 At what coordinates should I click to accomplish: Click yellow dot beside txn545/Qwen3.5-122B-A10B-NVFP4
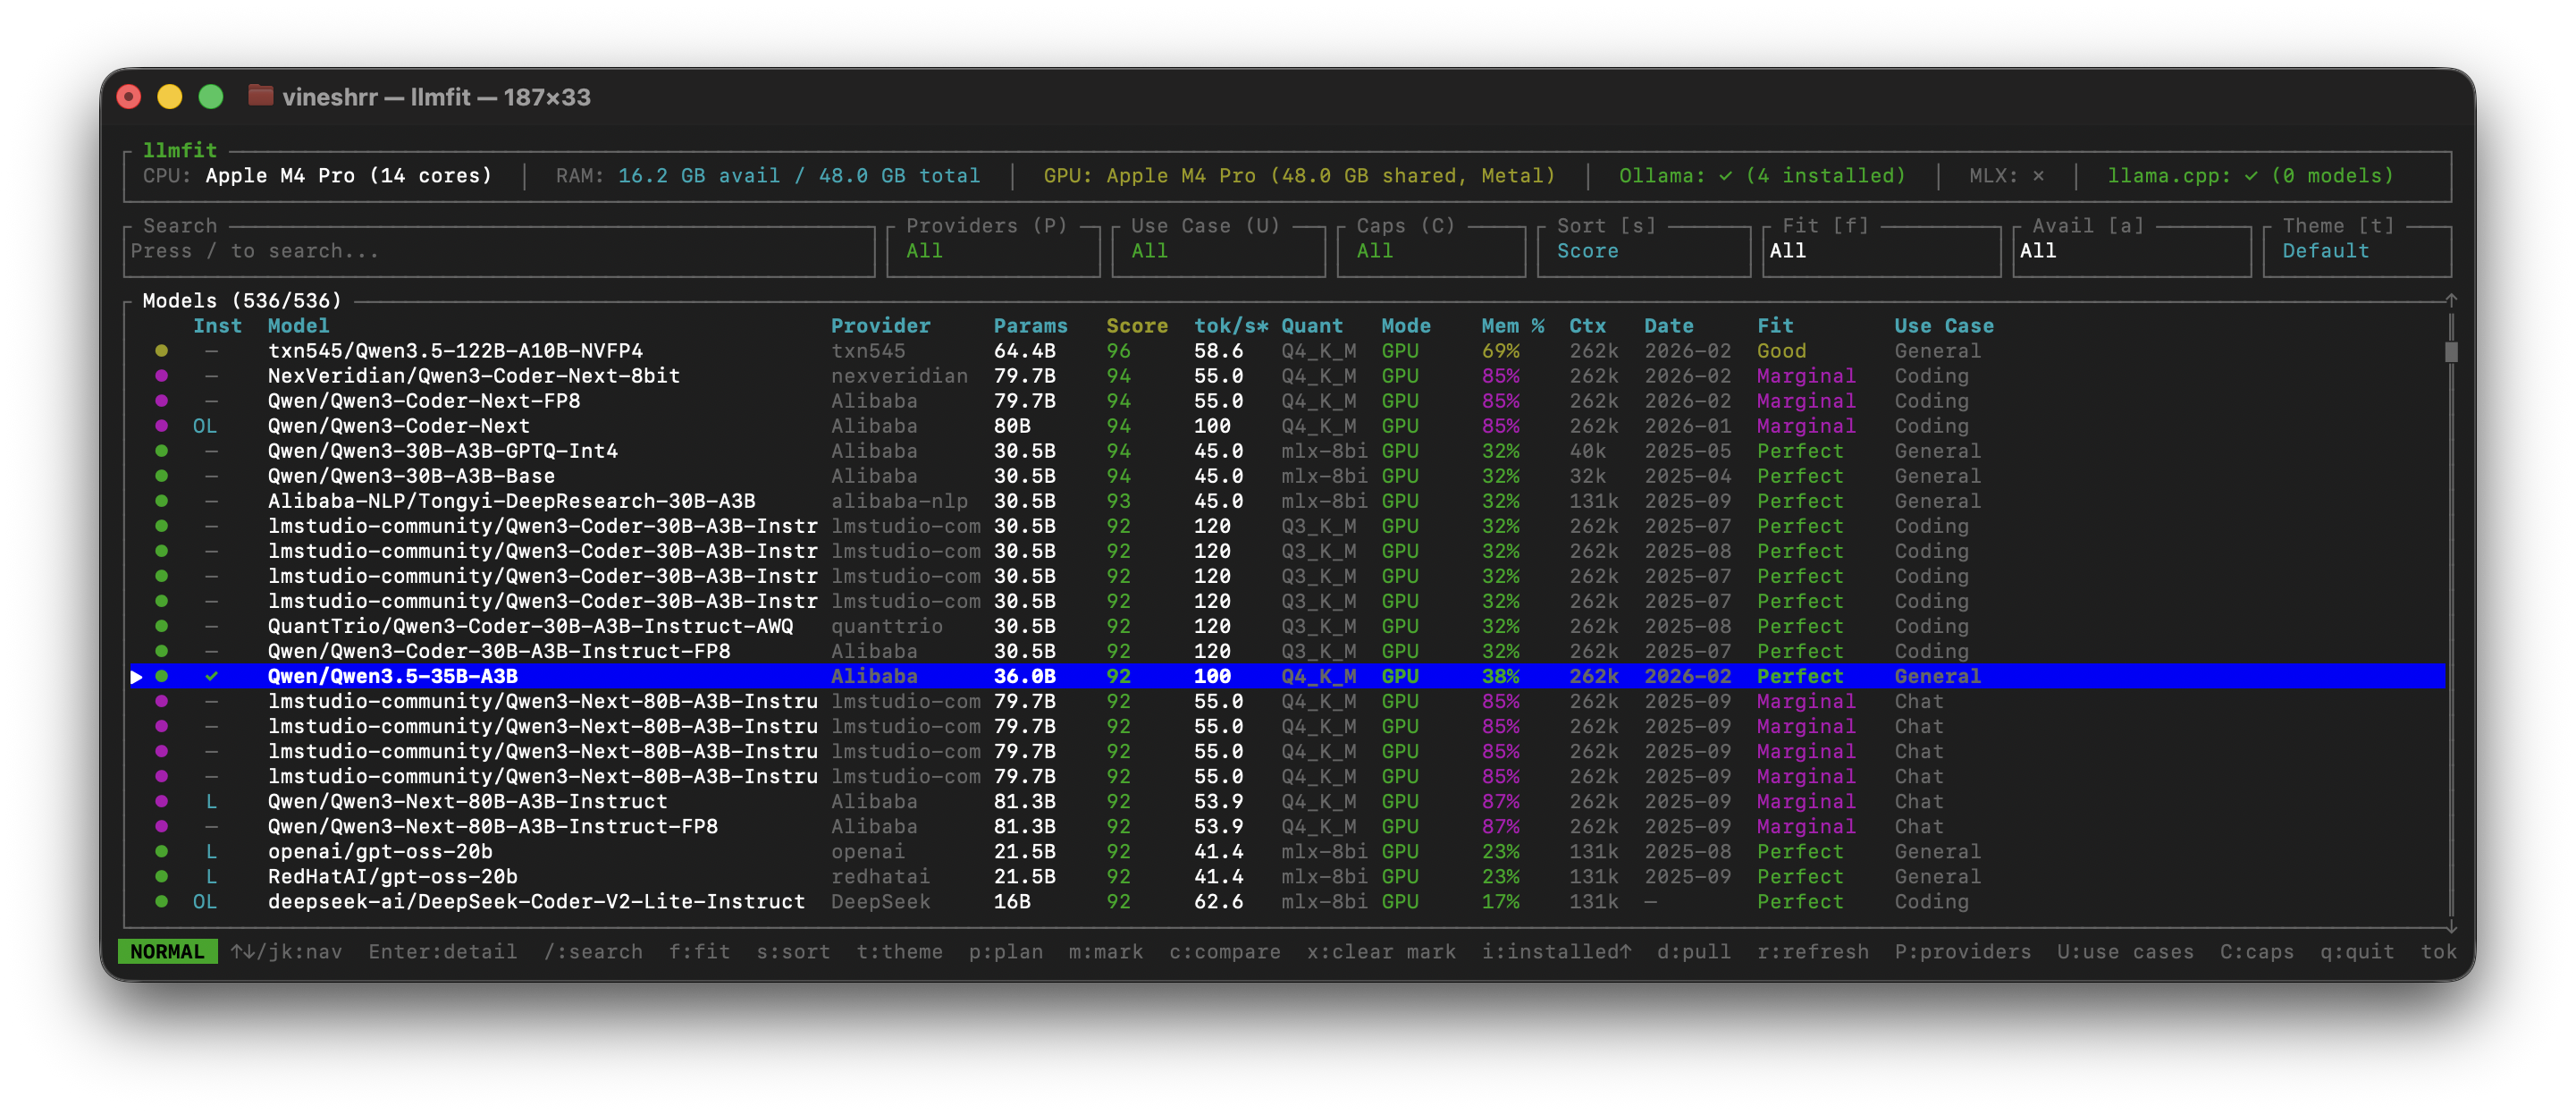[163, 350]
